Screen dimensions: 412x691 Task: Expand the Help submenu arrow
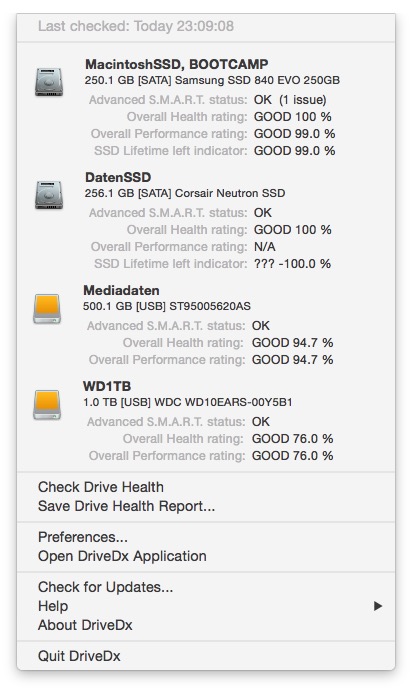(378, 606)
